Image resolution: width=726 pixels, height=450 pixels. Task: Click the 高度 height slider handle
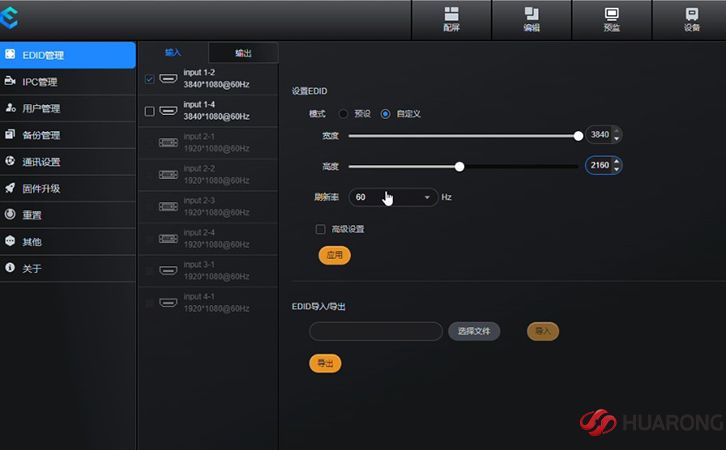tap(459, 166)
